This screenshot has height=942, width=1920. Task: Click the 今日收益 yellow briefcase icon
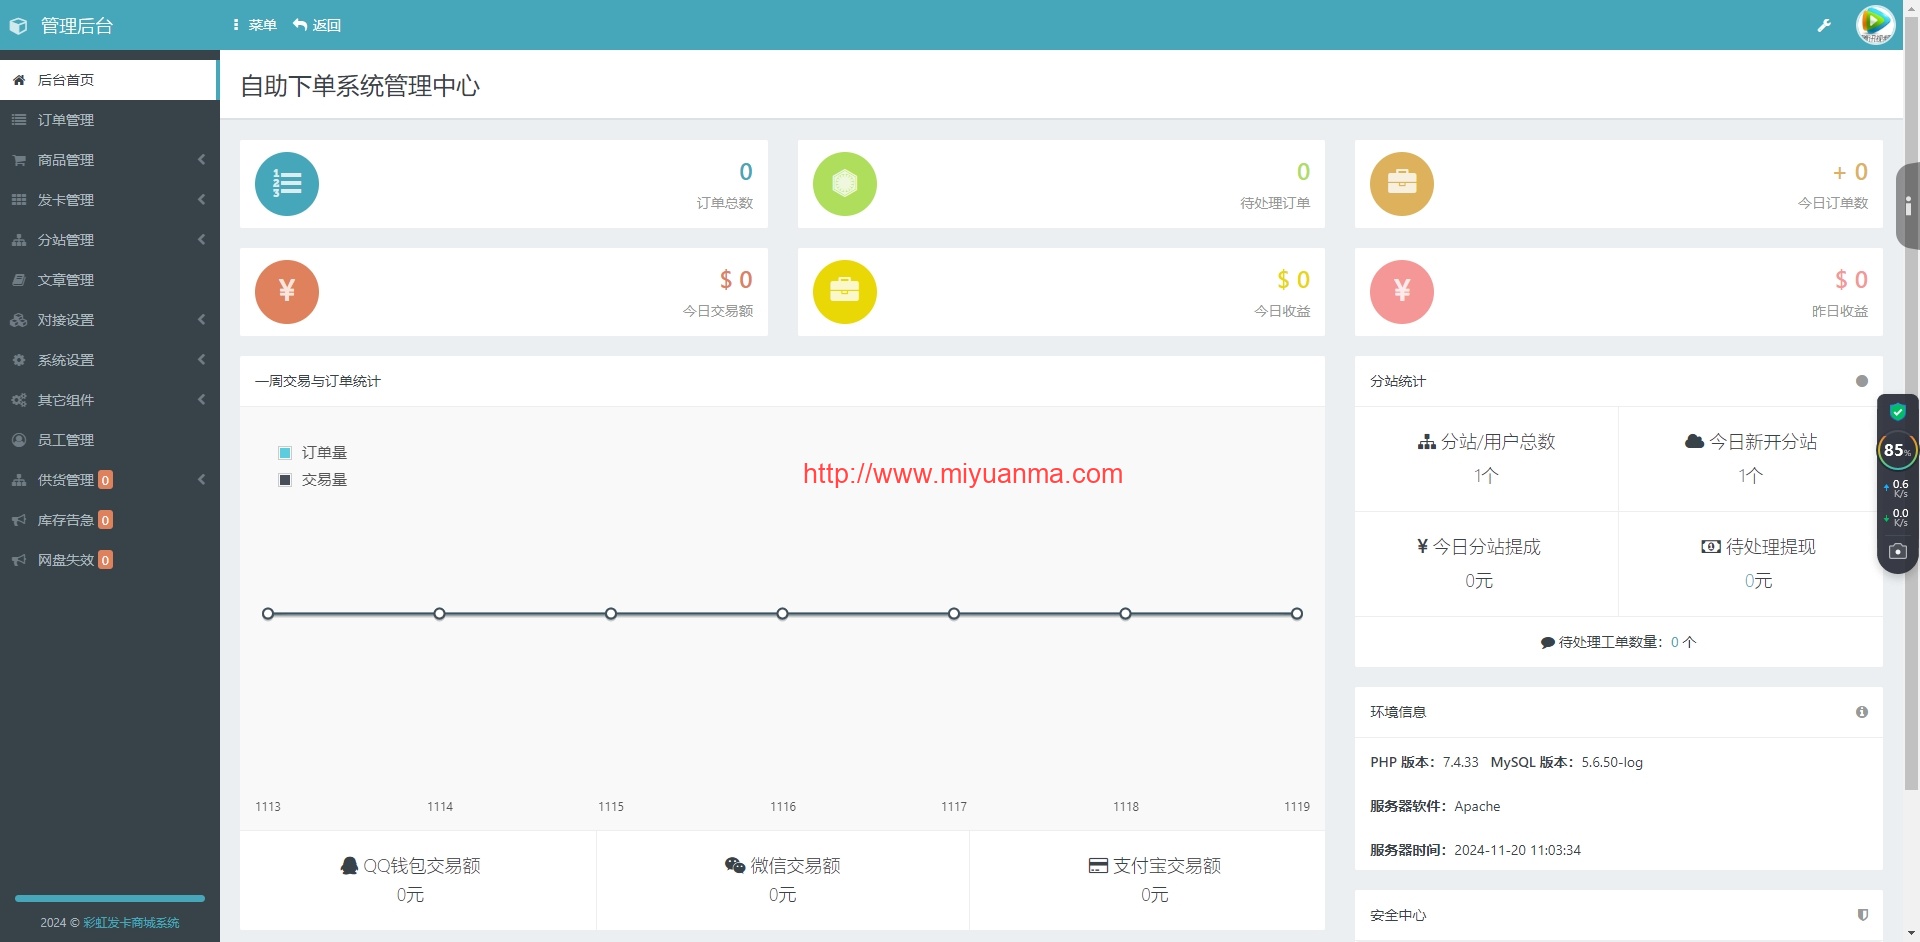point(845,292)
